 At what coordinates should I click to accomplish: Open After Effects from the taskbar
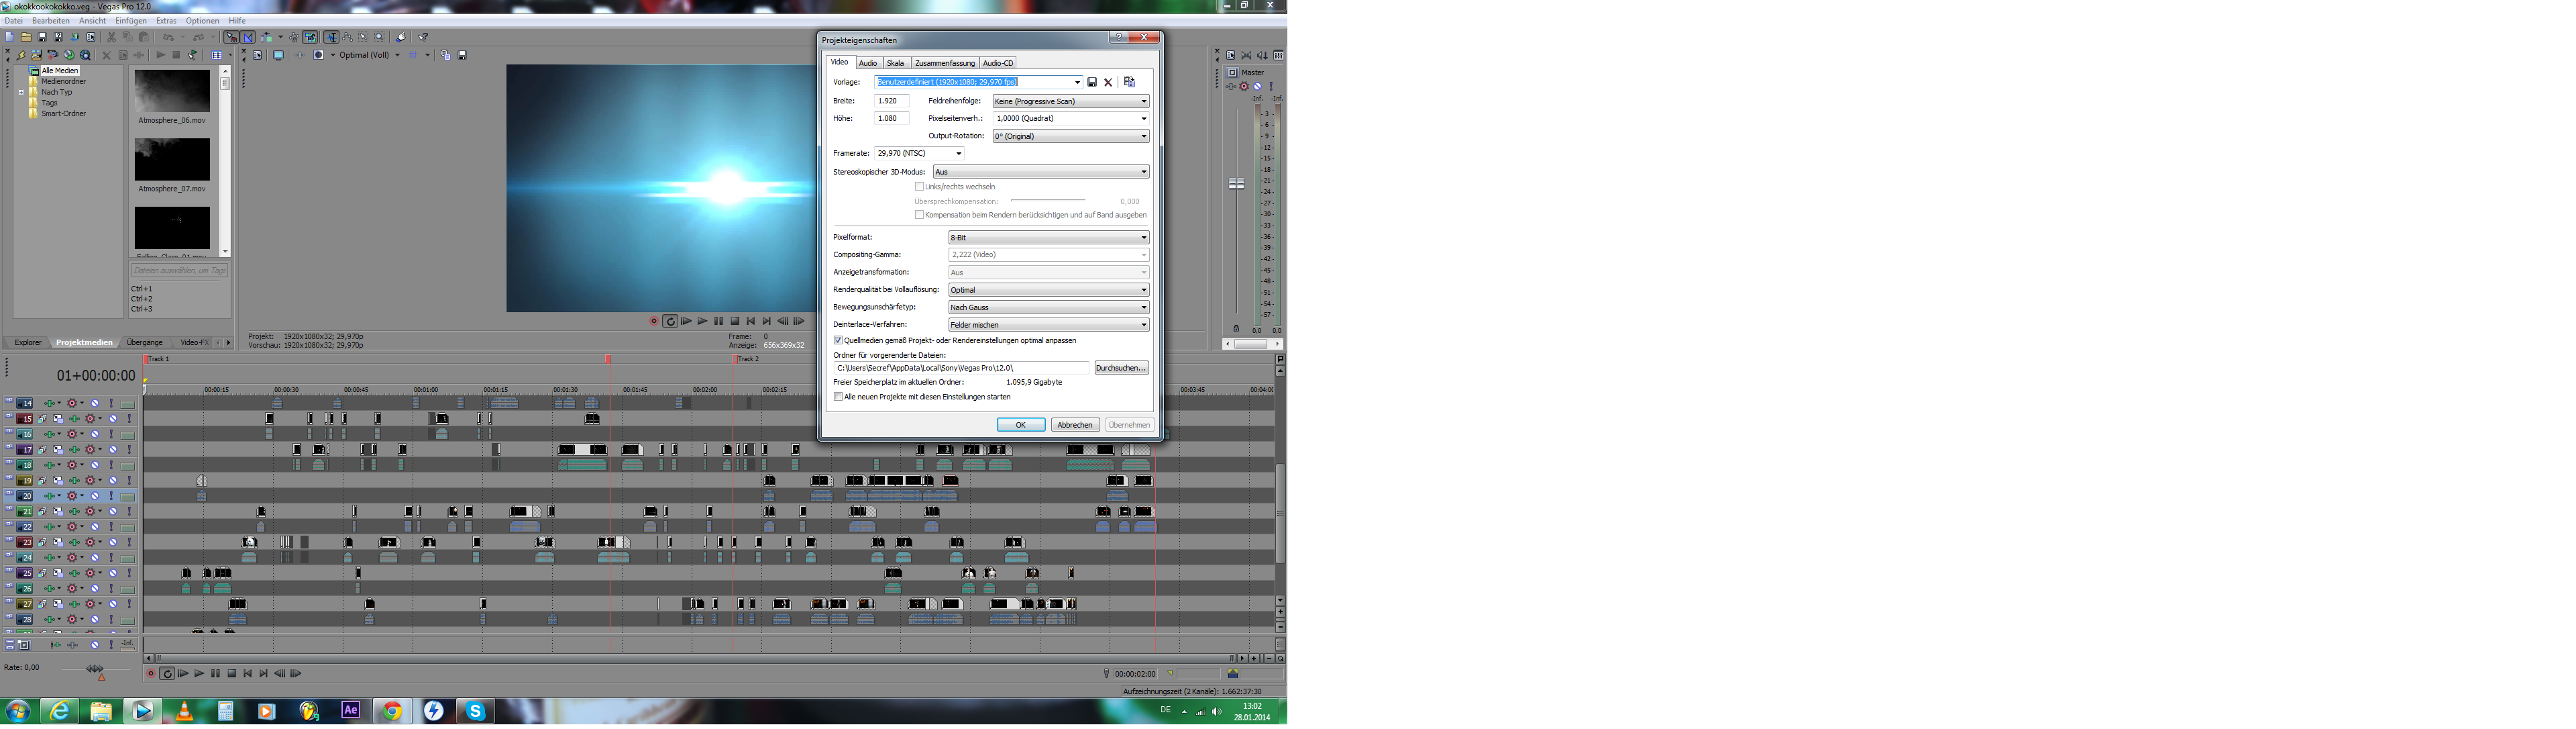pyautogui.click(x=350, y=710)
